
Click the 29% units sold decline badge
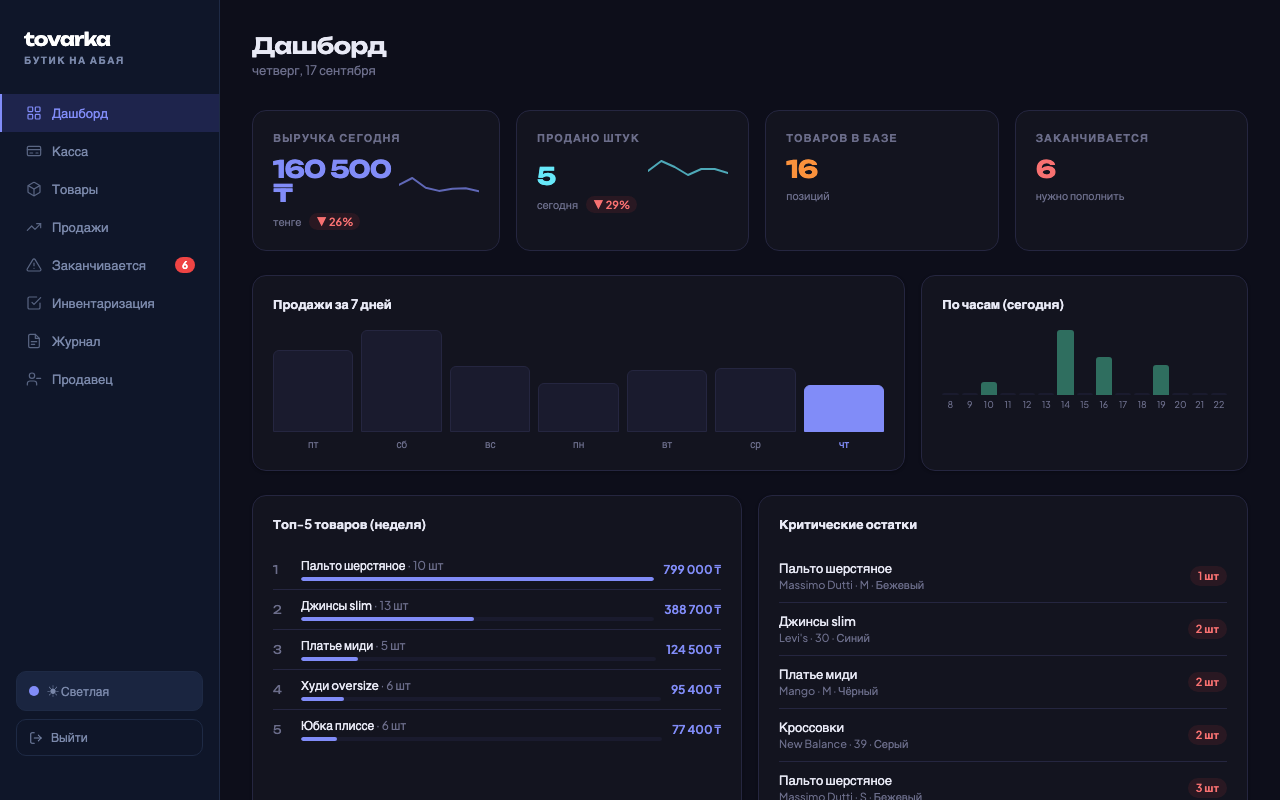click(611, 205)
